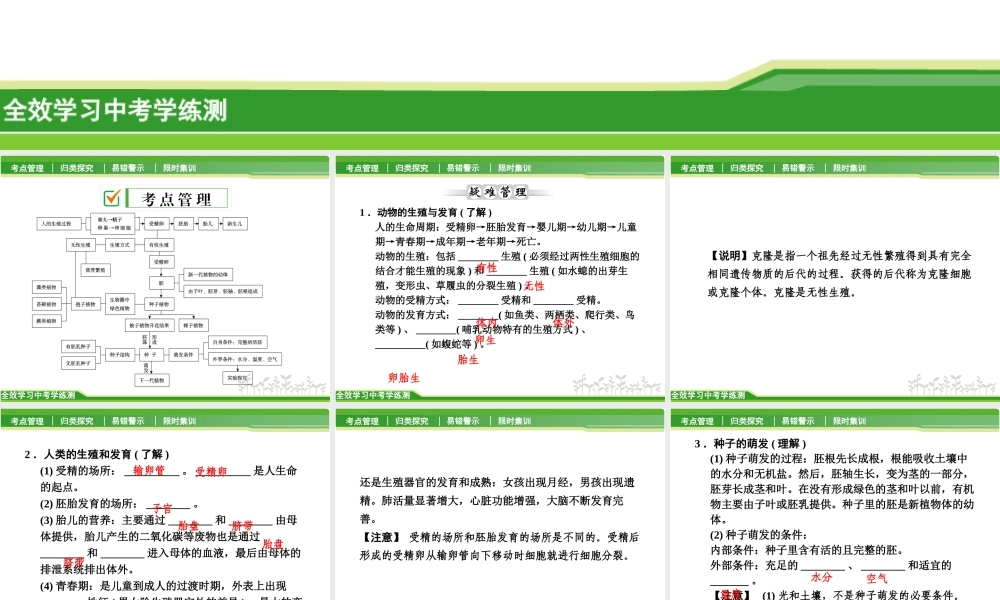Expand the 种子植物 node in the concept map
1000x600 pixels.
tap(158, 304)
